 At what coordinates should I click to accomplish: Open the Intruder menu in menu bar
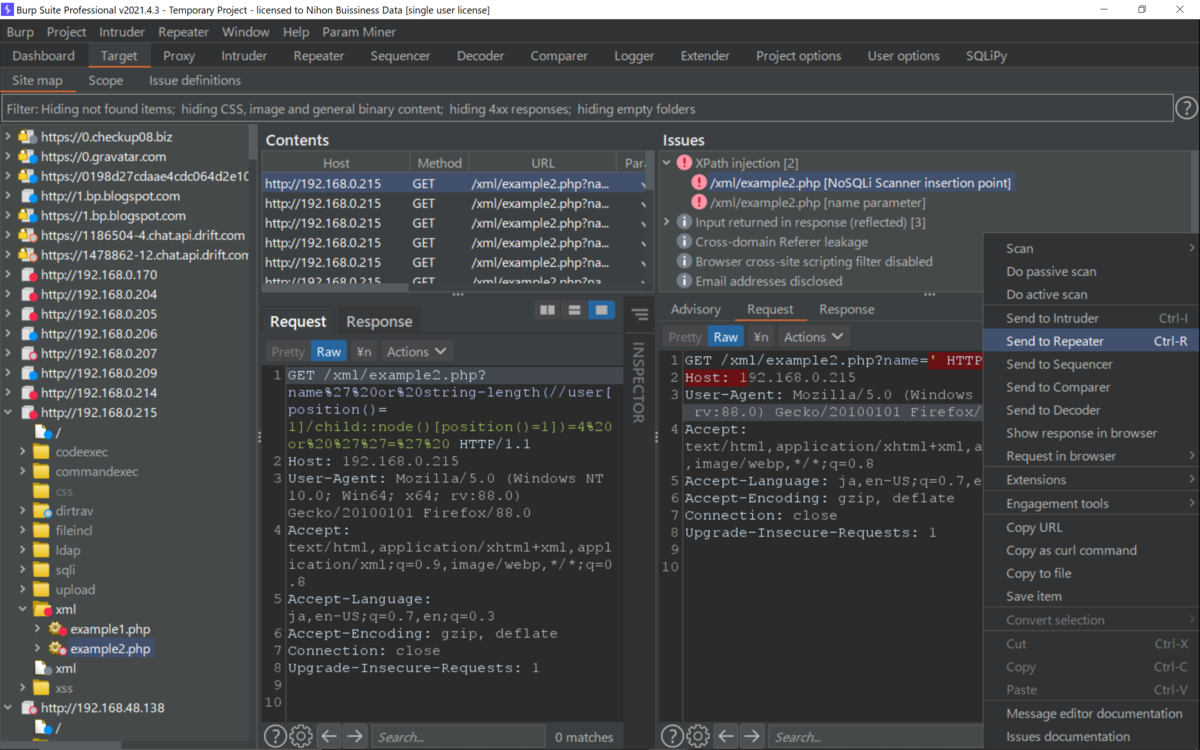pyautogui.click(x=122, y=32)
